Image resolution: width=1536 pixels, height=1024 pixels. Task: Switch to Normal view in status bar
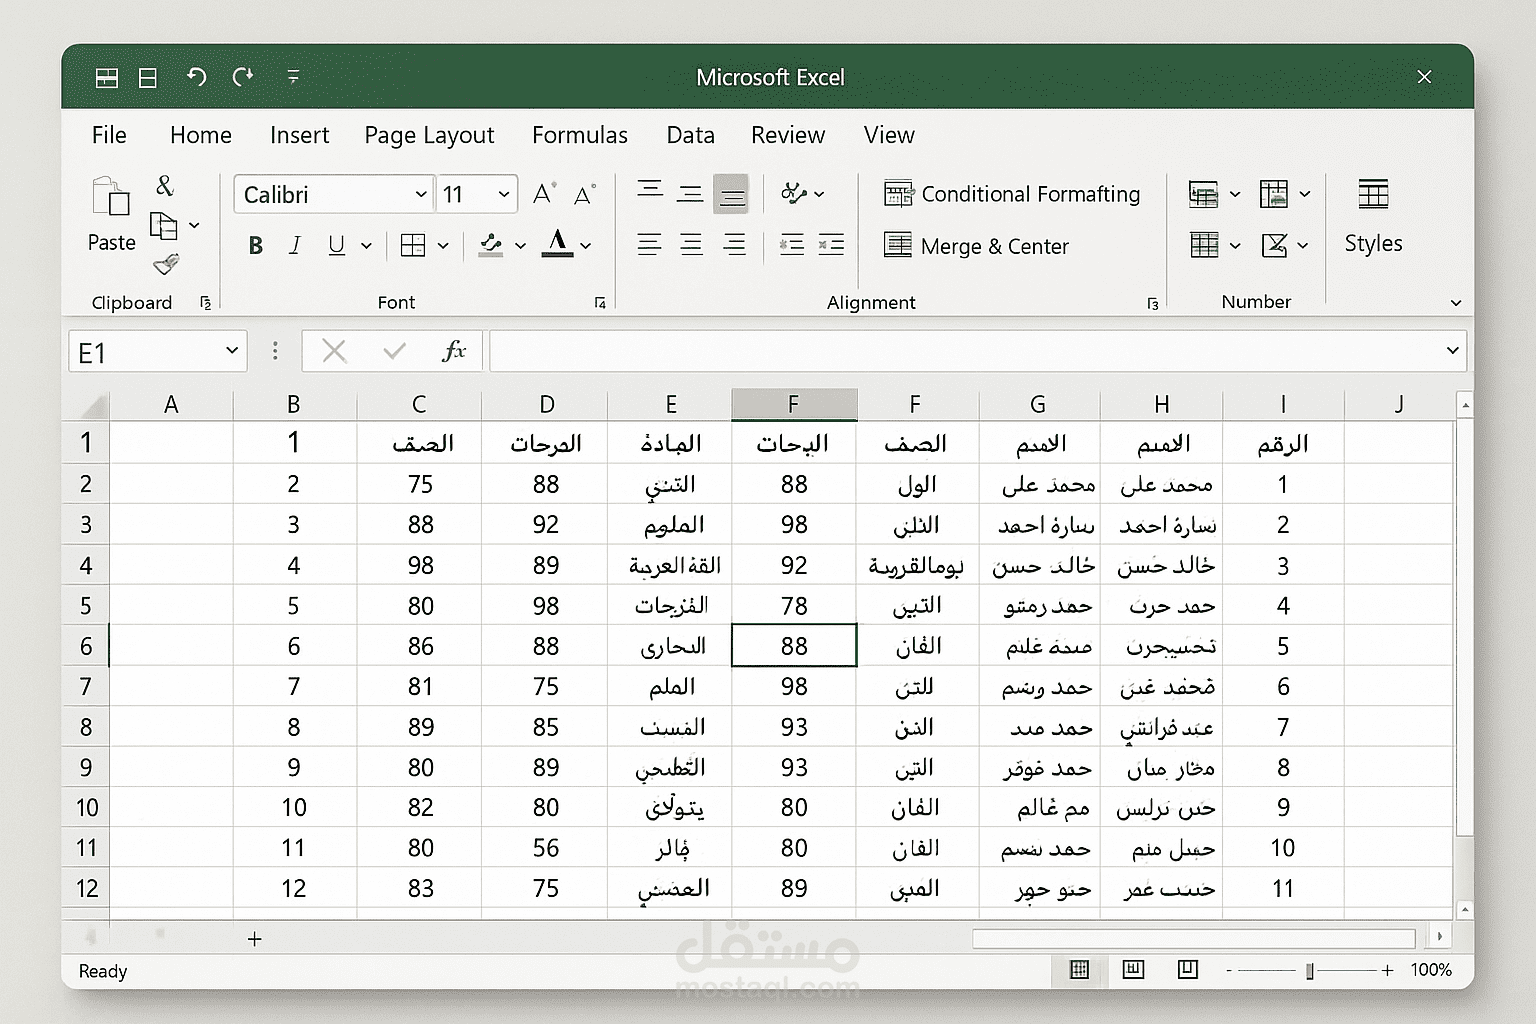(x=1079, y=970)
